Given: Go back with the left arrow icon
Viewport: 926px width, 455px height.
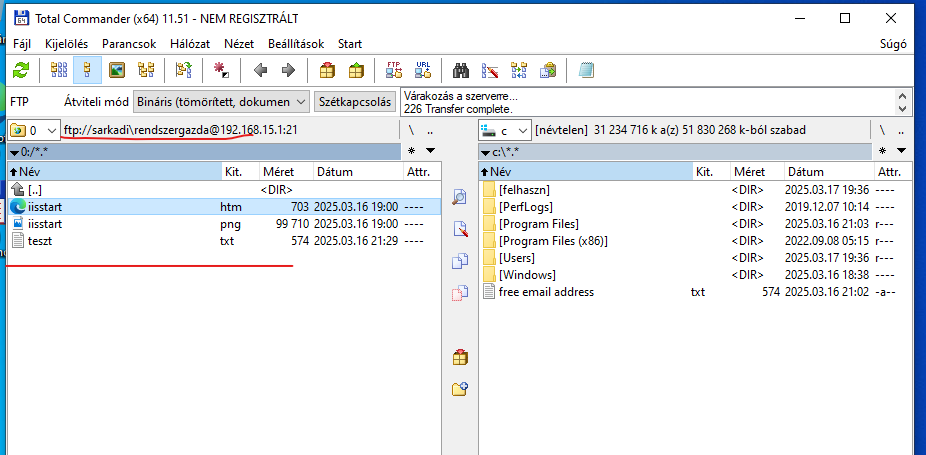Looking at the screenshot, I should click(260, 71).
